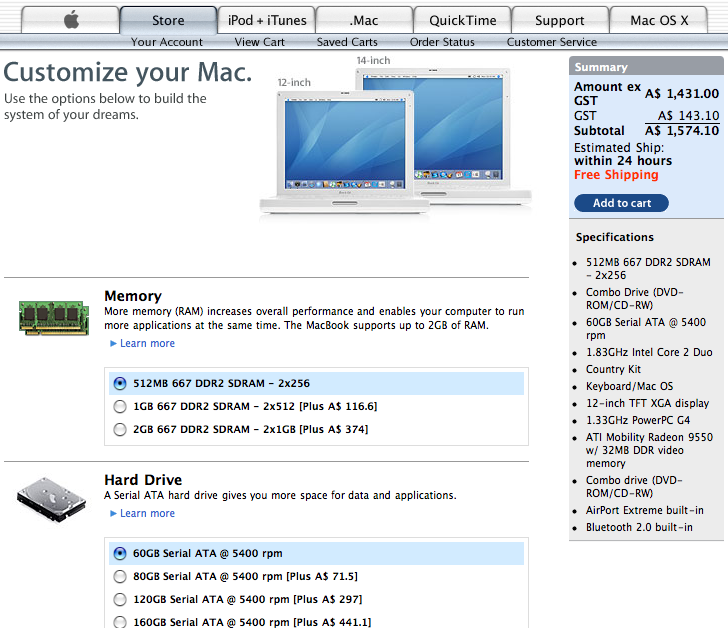Open the .Mac tab
The width and height of the screenshot is (728, 628).
(x=364, y=20)
